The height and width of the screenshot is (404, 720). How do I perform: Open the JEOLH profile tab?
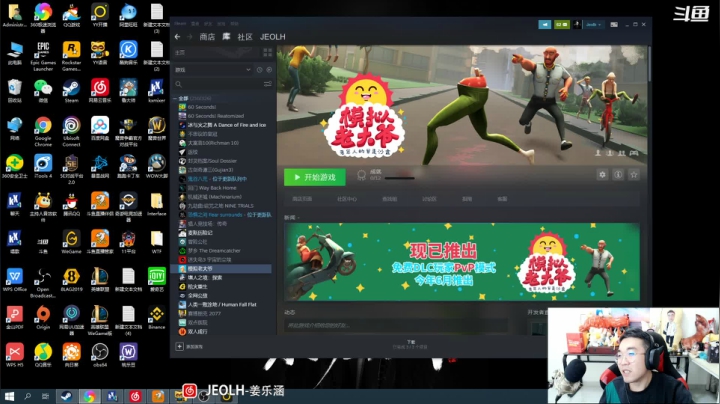point(272,37)
